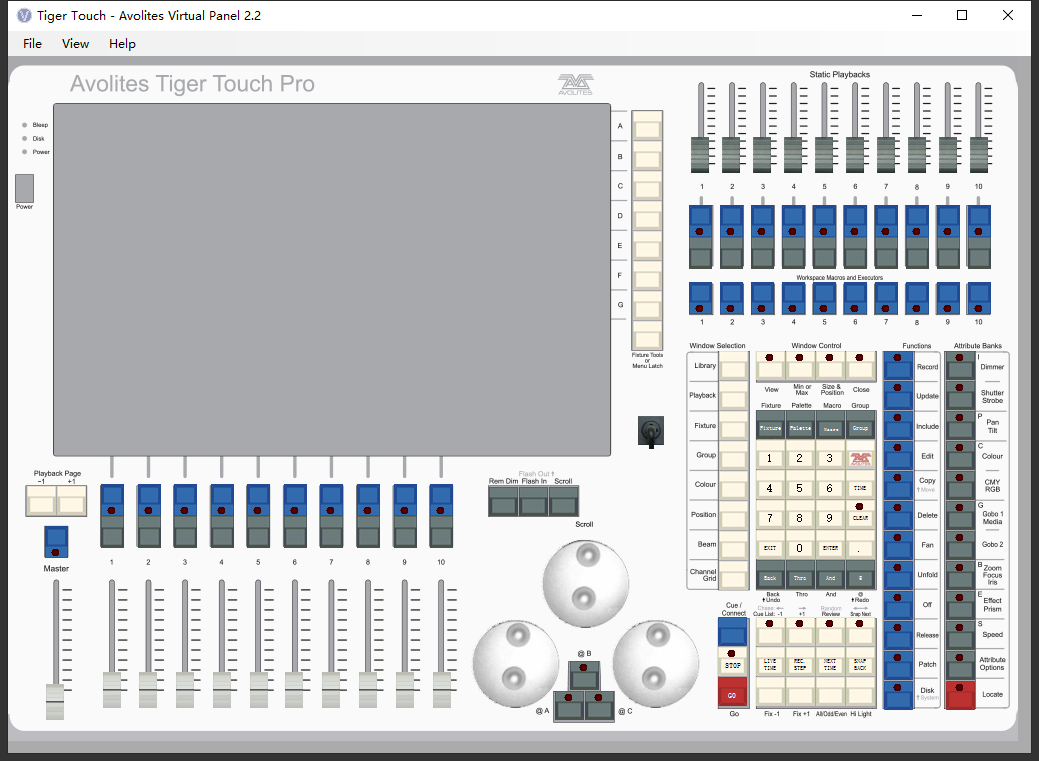Select the Dimmer attribute bank button
The image size is (1039, 761).
click(x=959, y=366)
